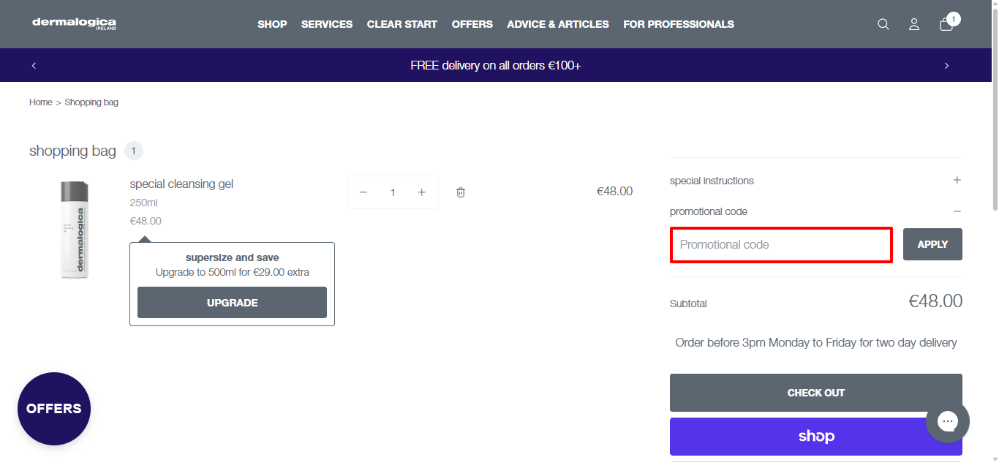This screenshot has width=999, height=462.
Task: Increase quantity with plus button
Action: coord(422,192)
